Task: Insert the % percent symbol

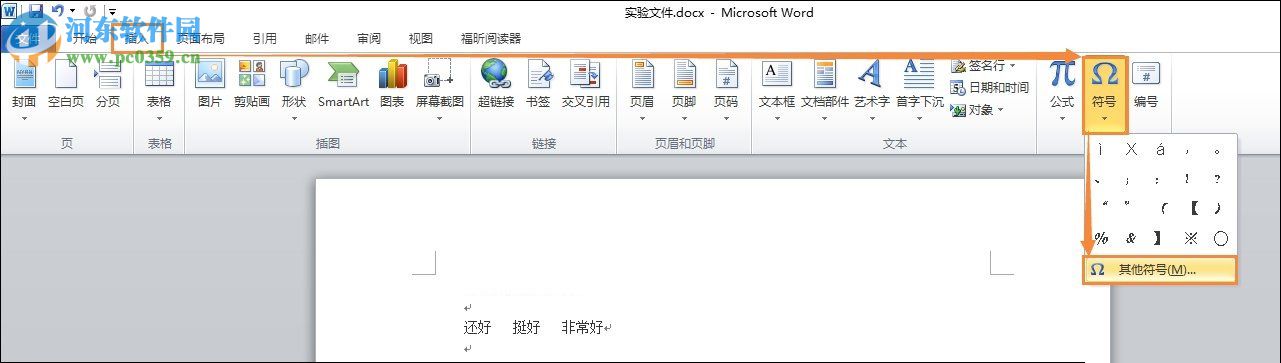Action: [x=1101, y=239]
